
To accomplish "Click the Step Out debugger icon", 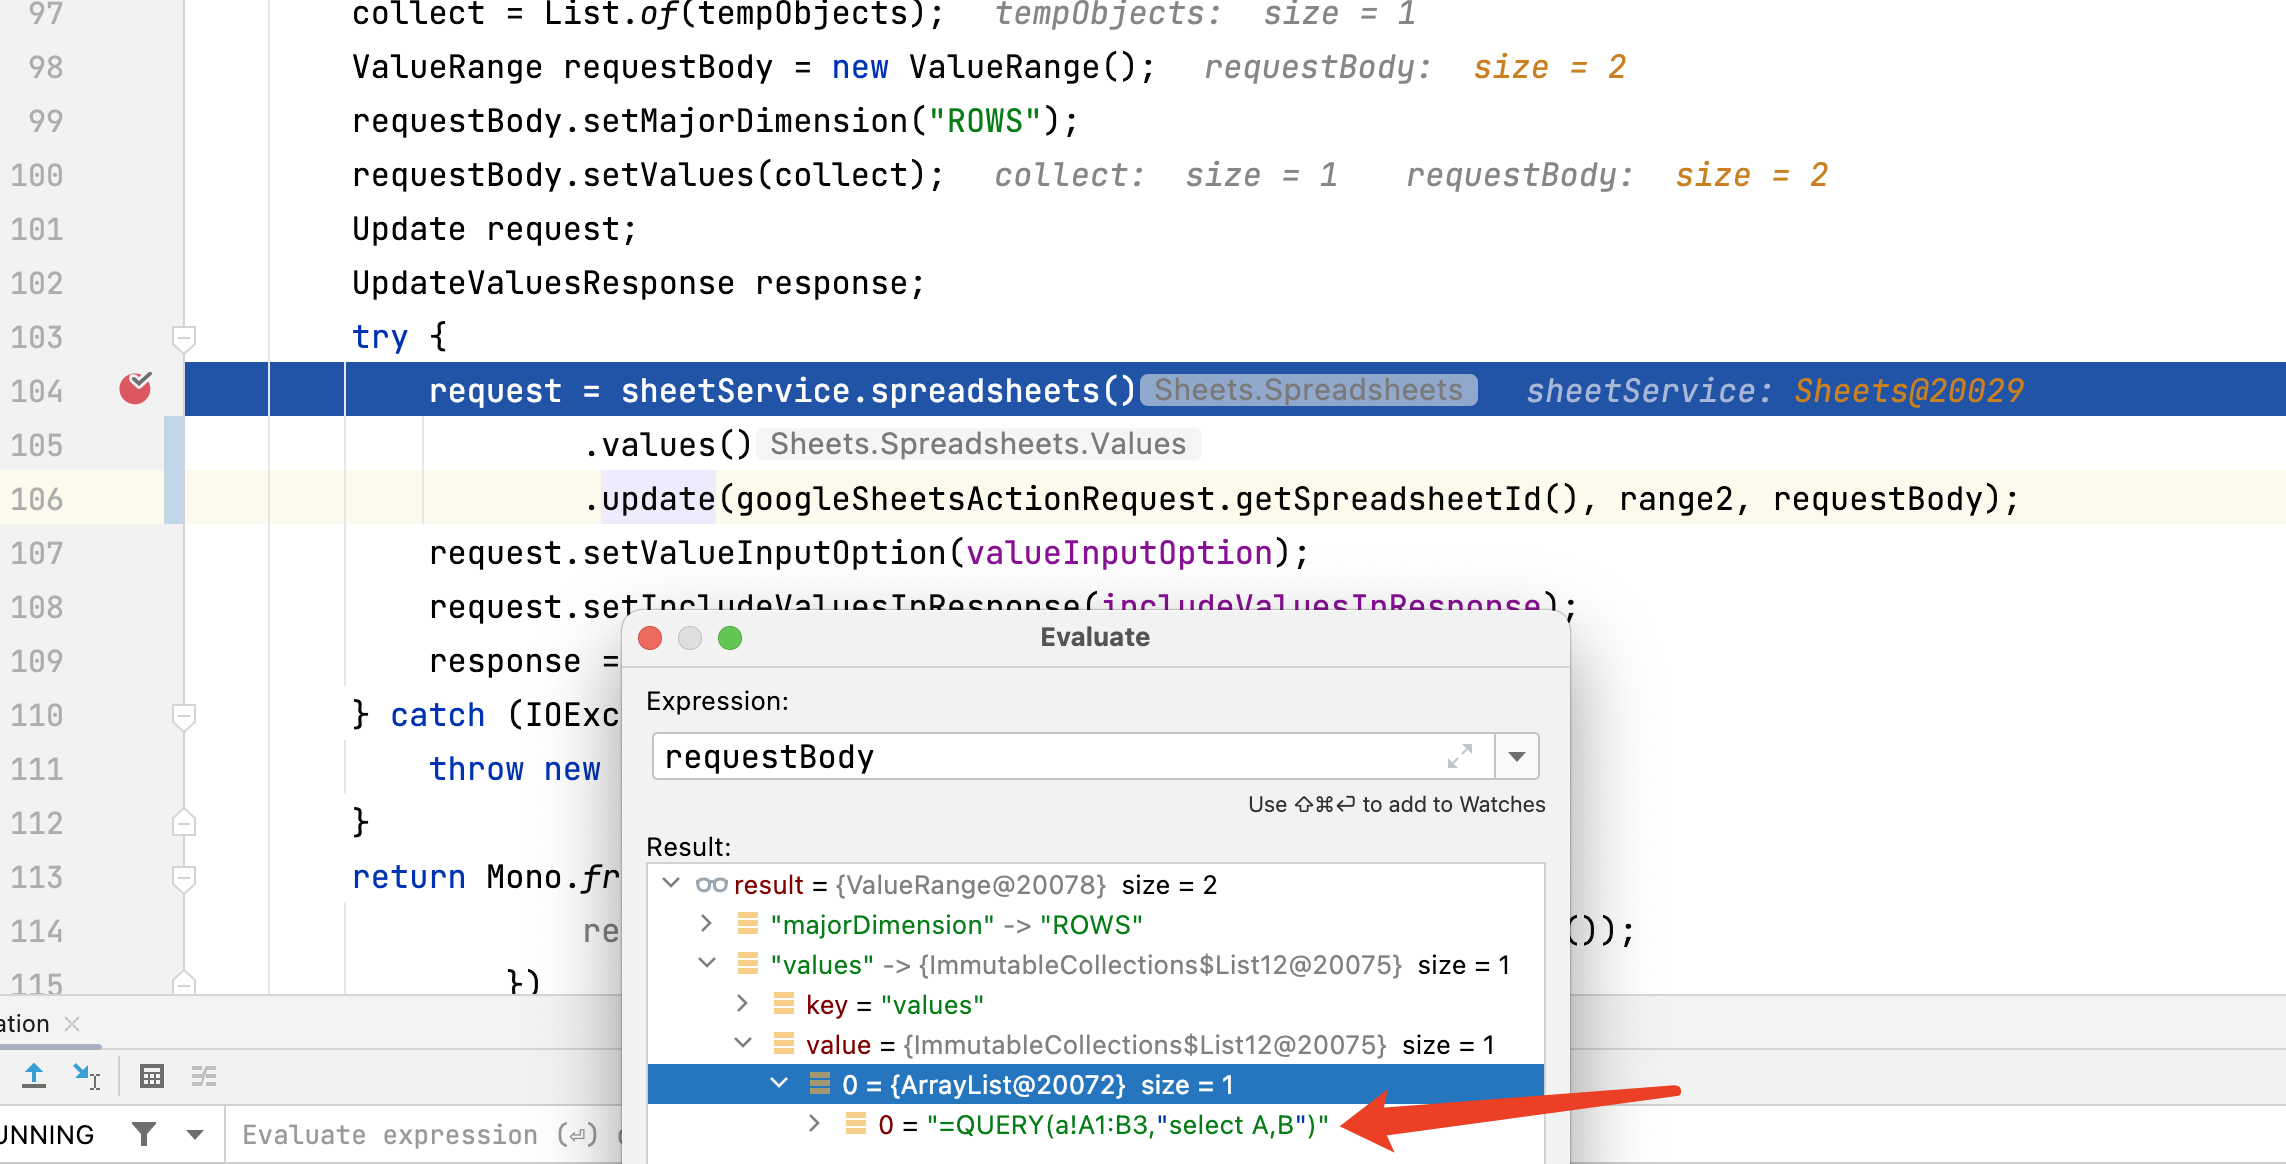I will pyautogui.click(x=34, y=1076).
